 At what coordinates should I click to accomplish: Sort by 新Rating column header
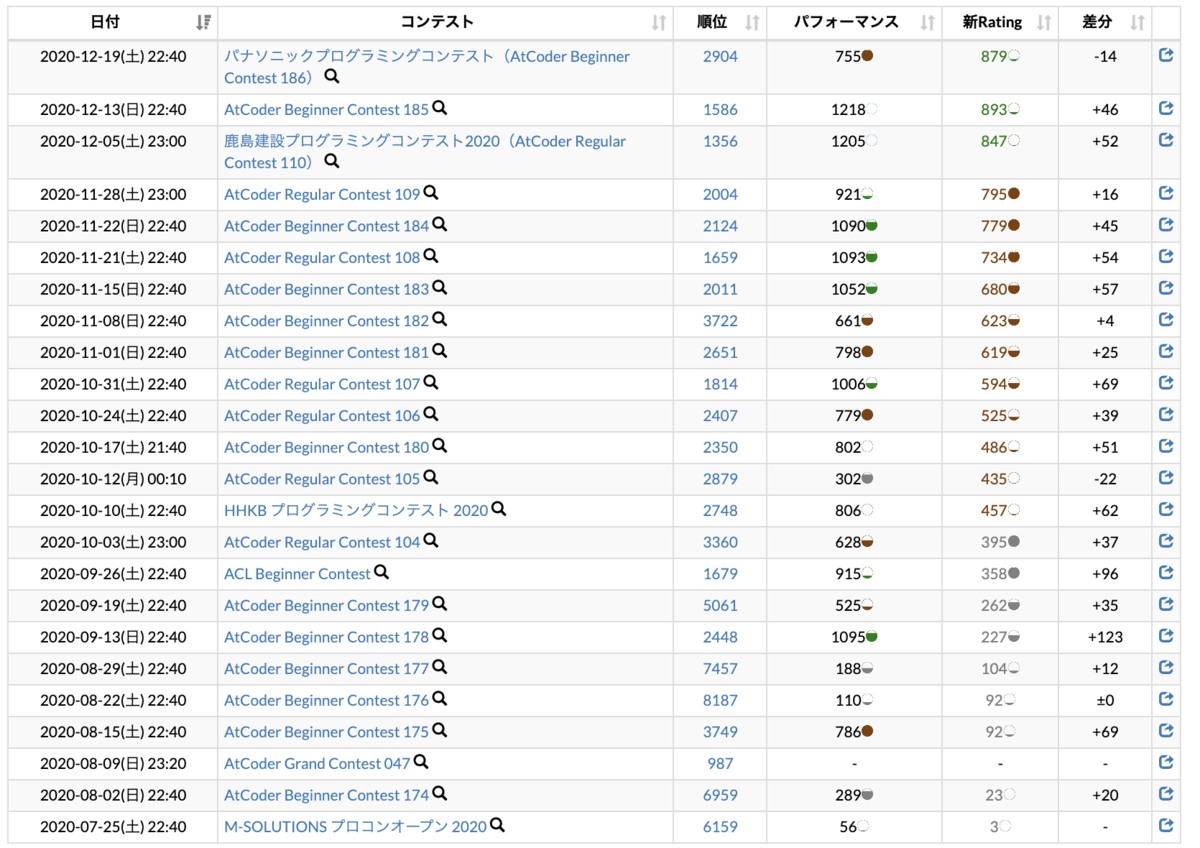tap(1000, 22)
